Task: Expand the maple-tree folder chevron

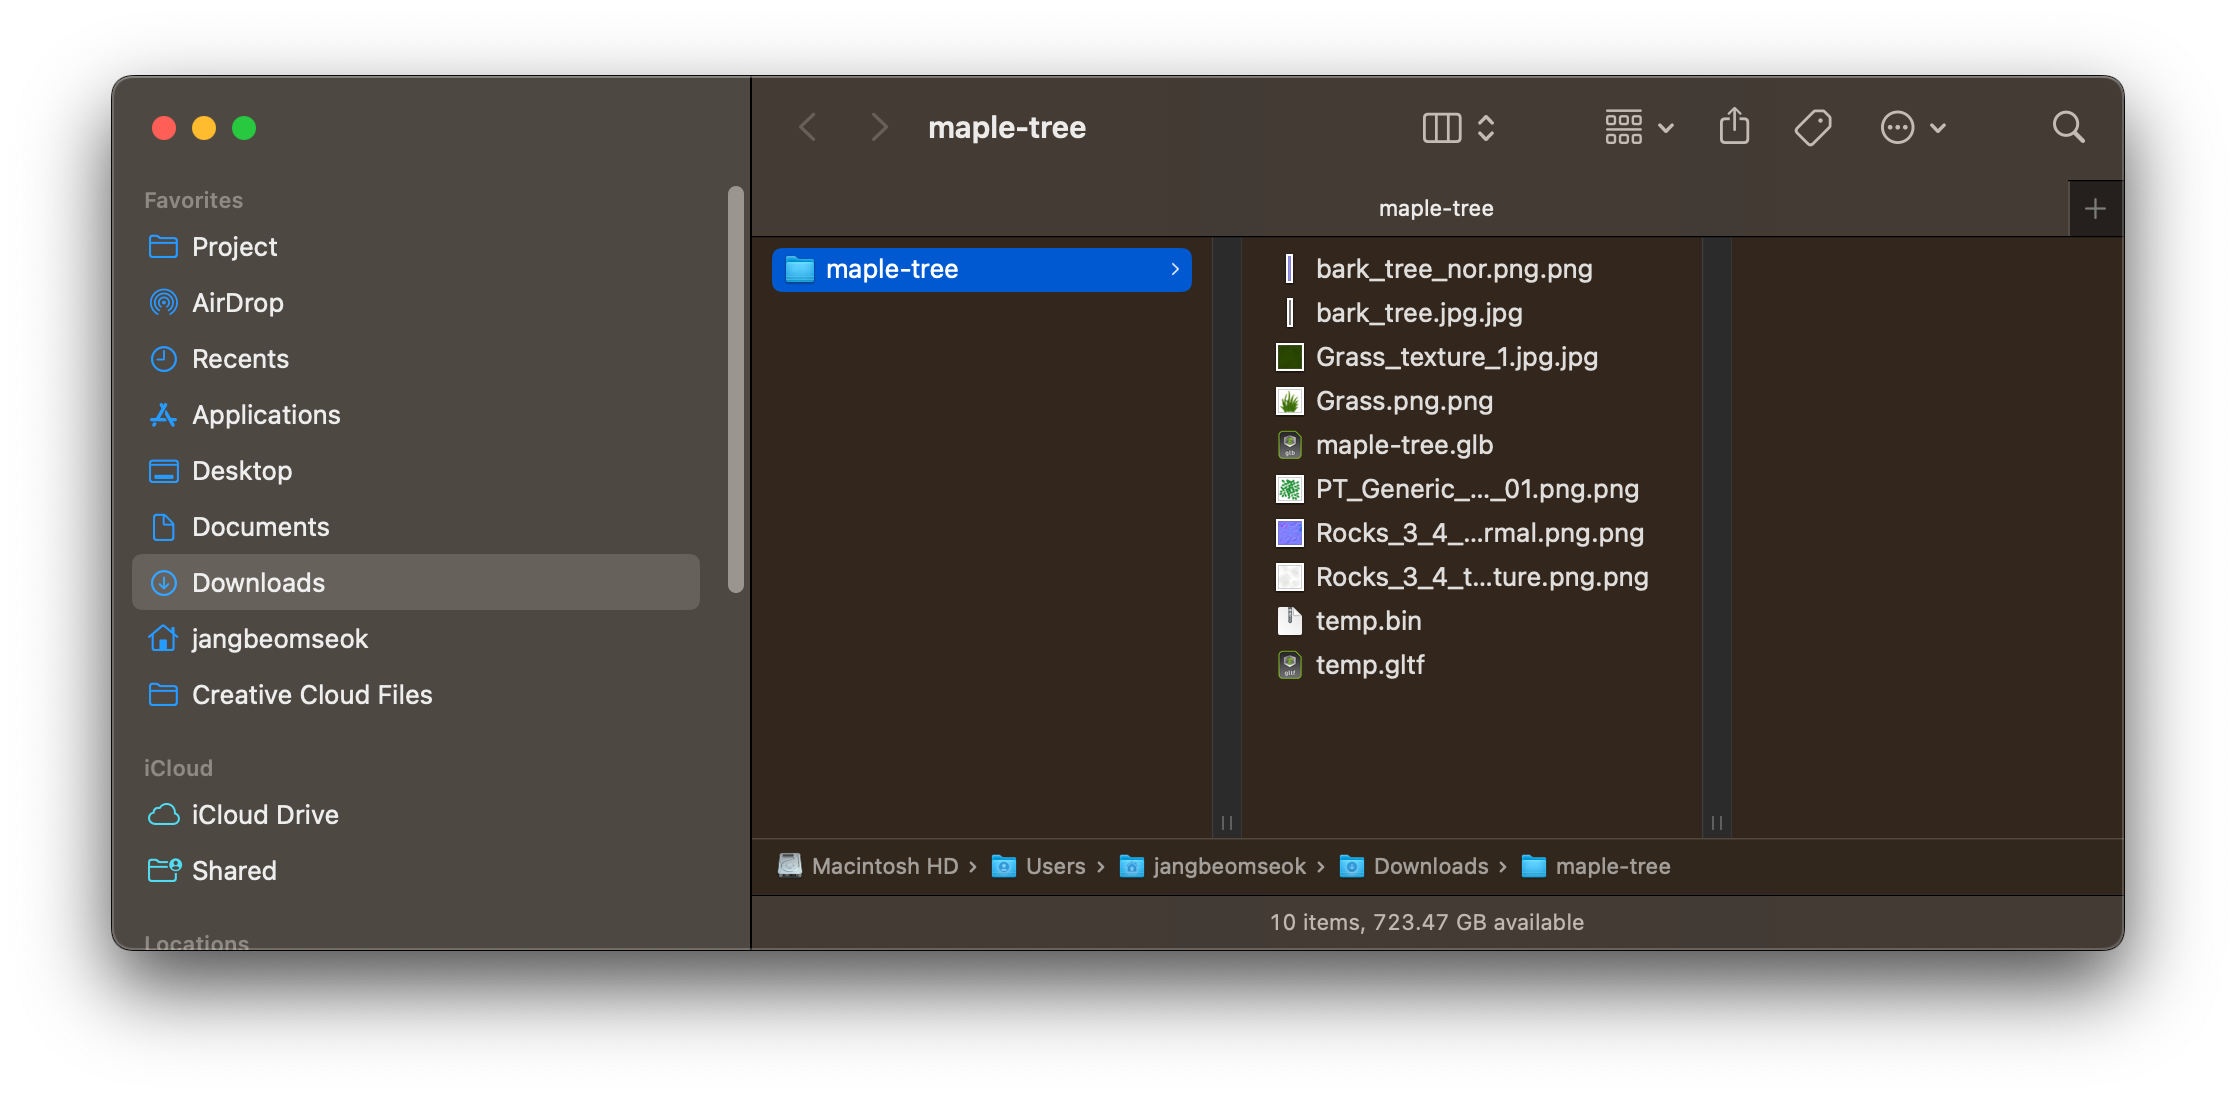Action: pyautogui.click(x=1174, y=269)
